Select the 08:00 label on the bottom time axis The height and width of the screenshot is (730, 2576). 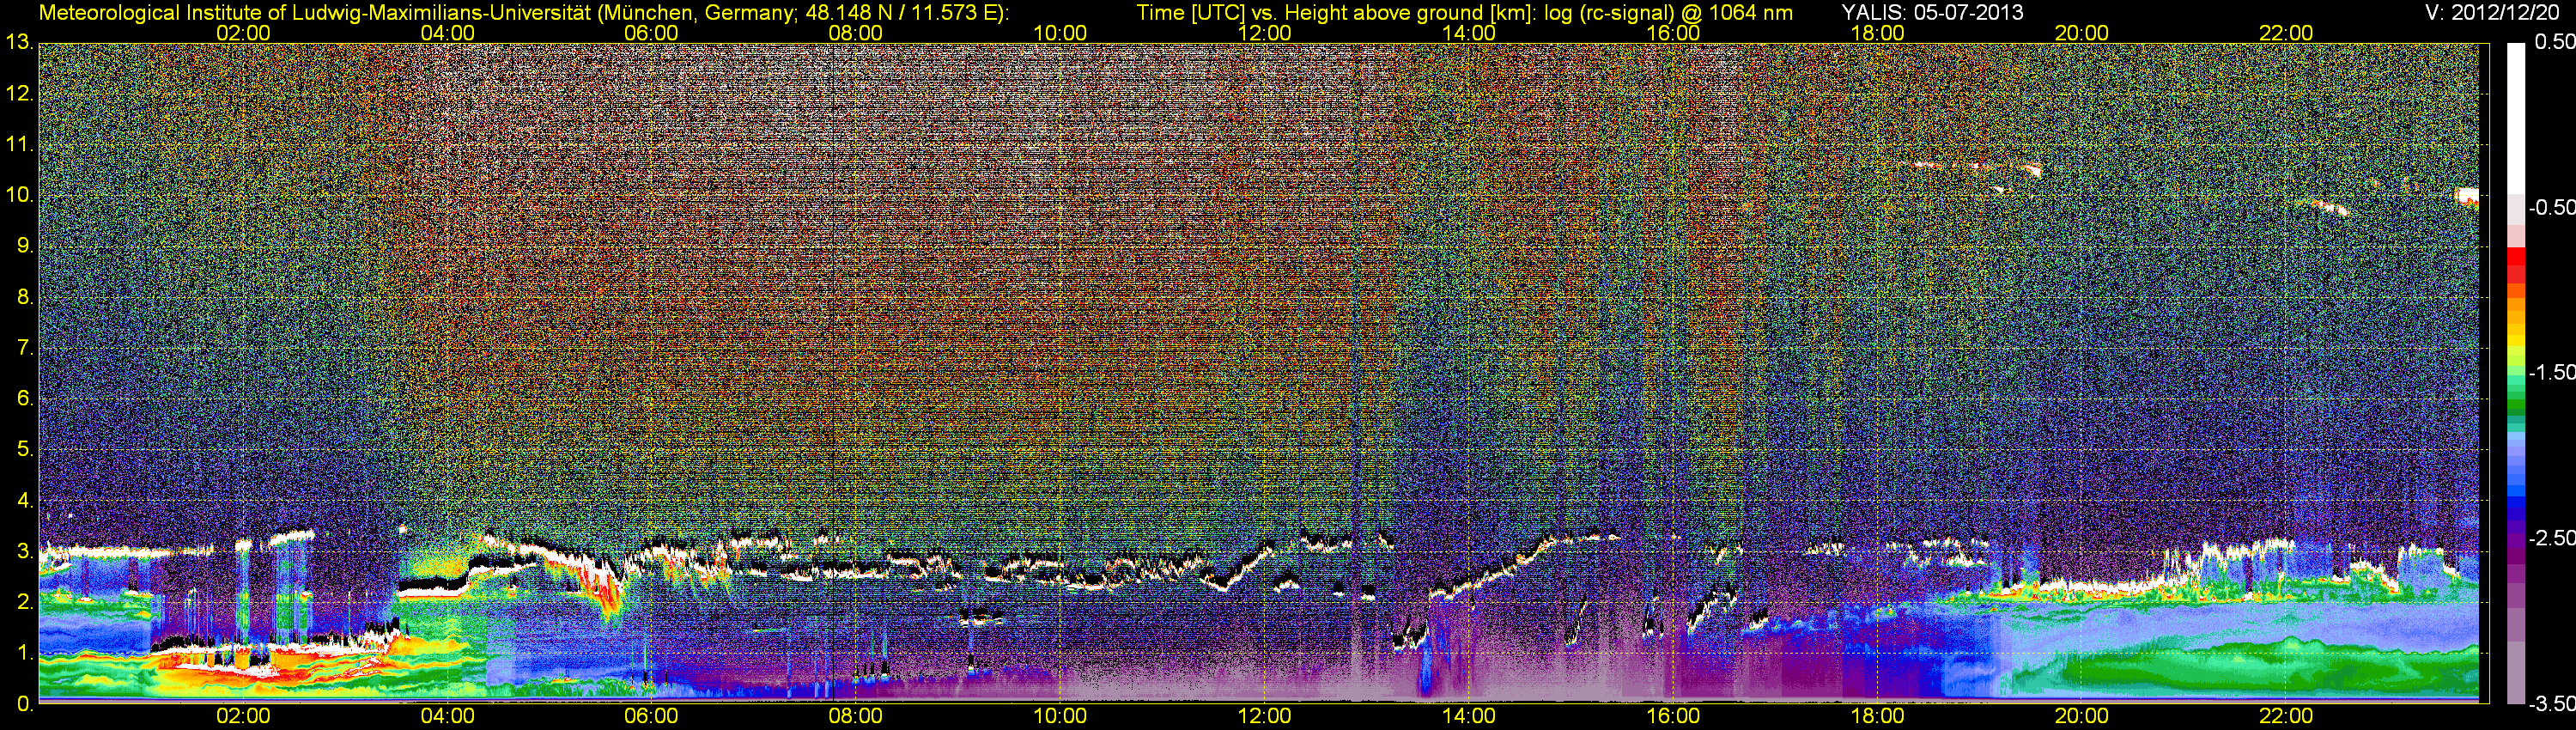coord(856,716)
